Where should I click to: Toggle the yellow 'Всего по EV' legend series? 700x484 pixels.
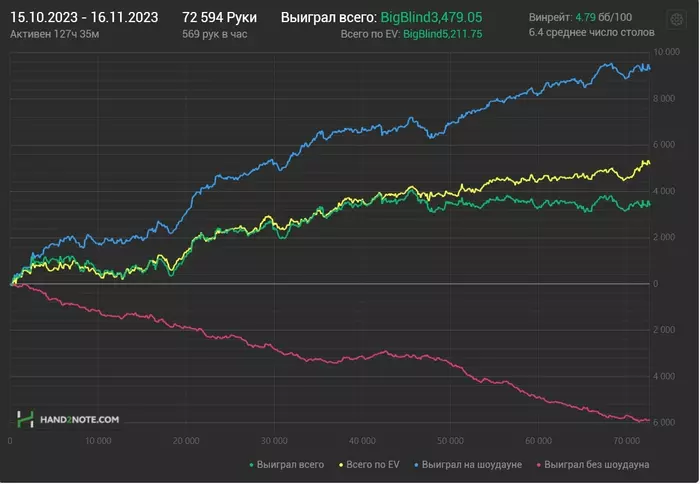point(369,465)
